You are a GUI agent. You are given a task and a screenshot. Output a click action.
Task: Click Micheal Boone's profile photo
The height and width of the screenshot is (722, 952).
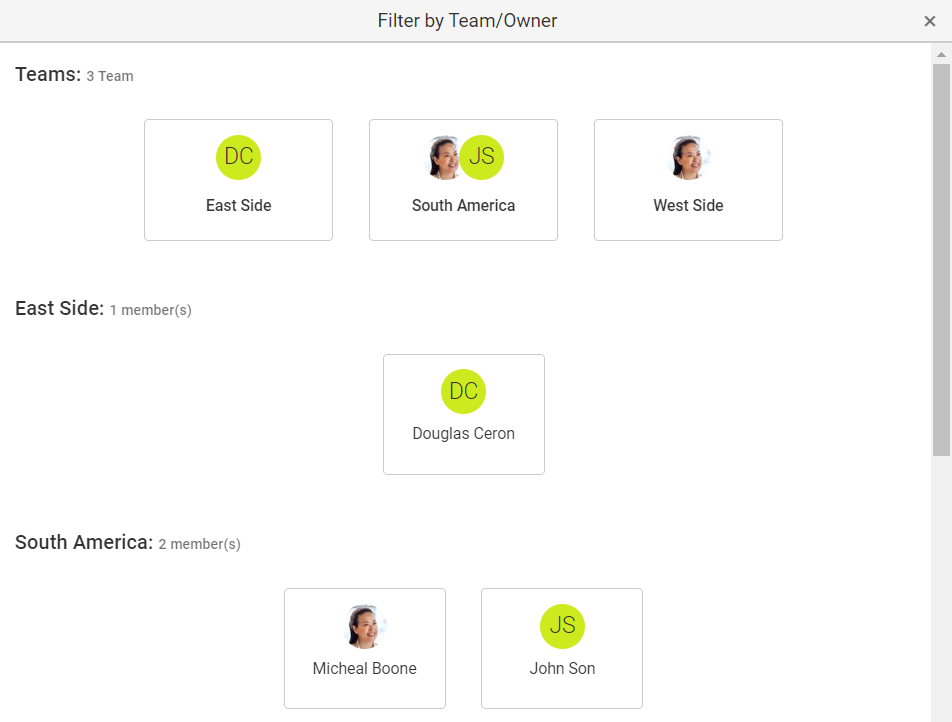click(365, 626)
